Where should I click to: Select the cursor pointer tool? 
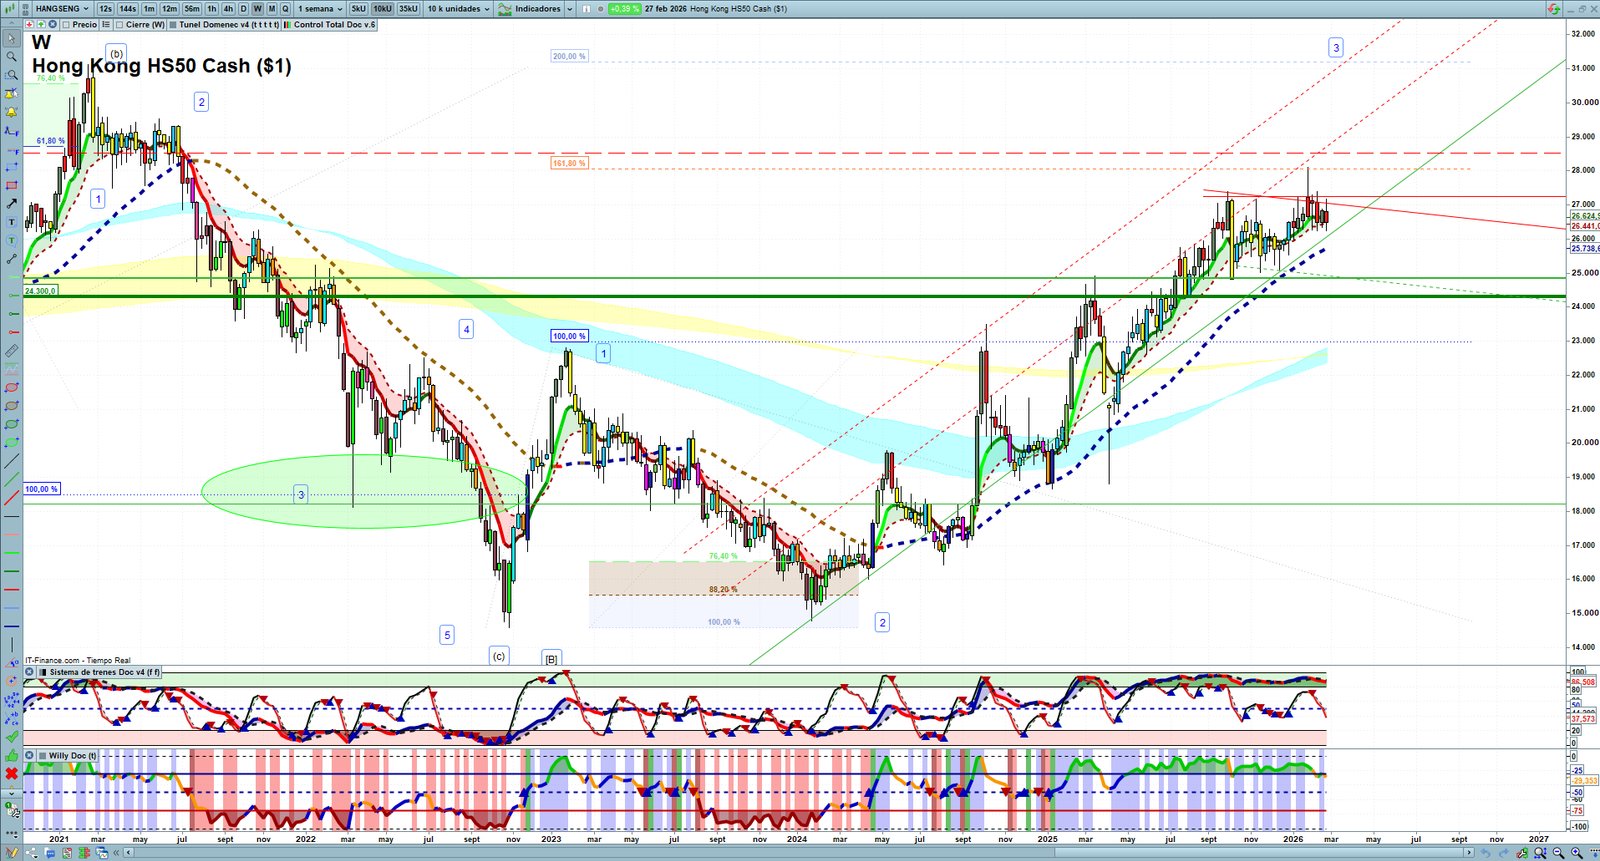pos(11,39)
